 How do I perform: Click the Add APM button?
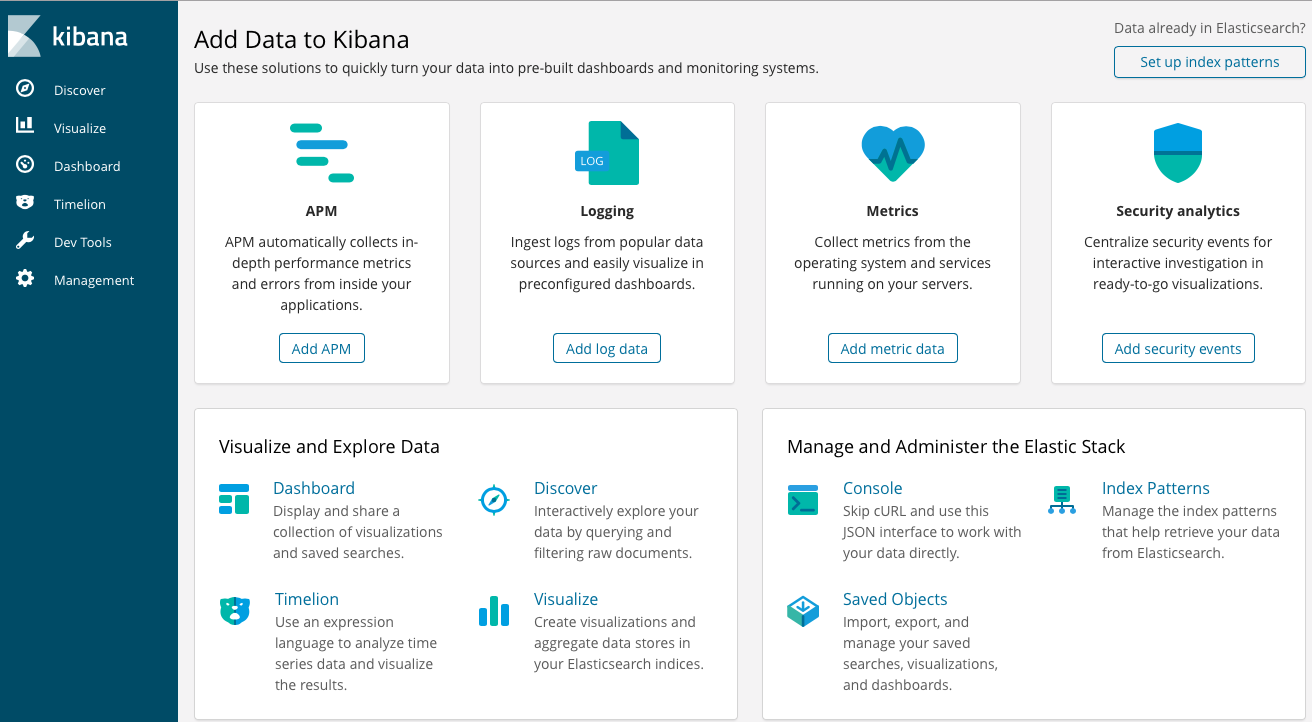(x=322, y=348)
